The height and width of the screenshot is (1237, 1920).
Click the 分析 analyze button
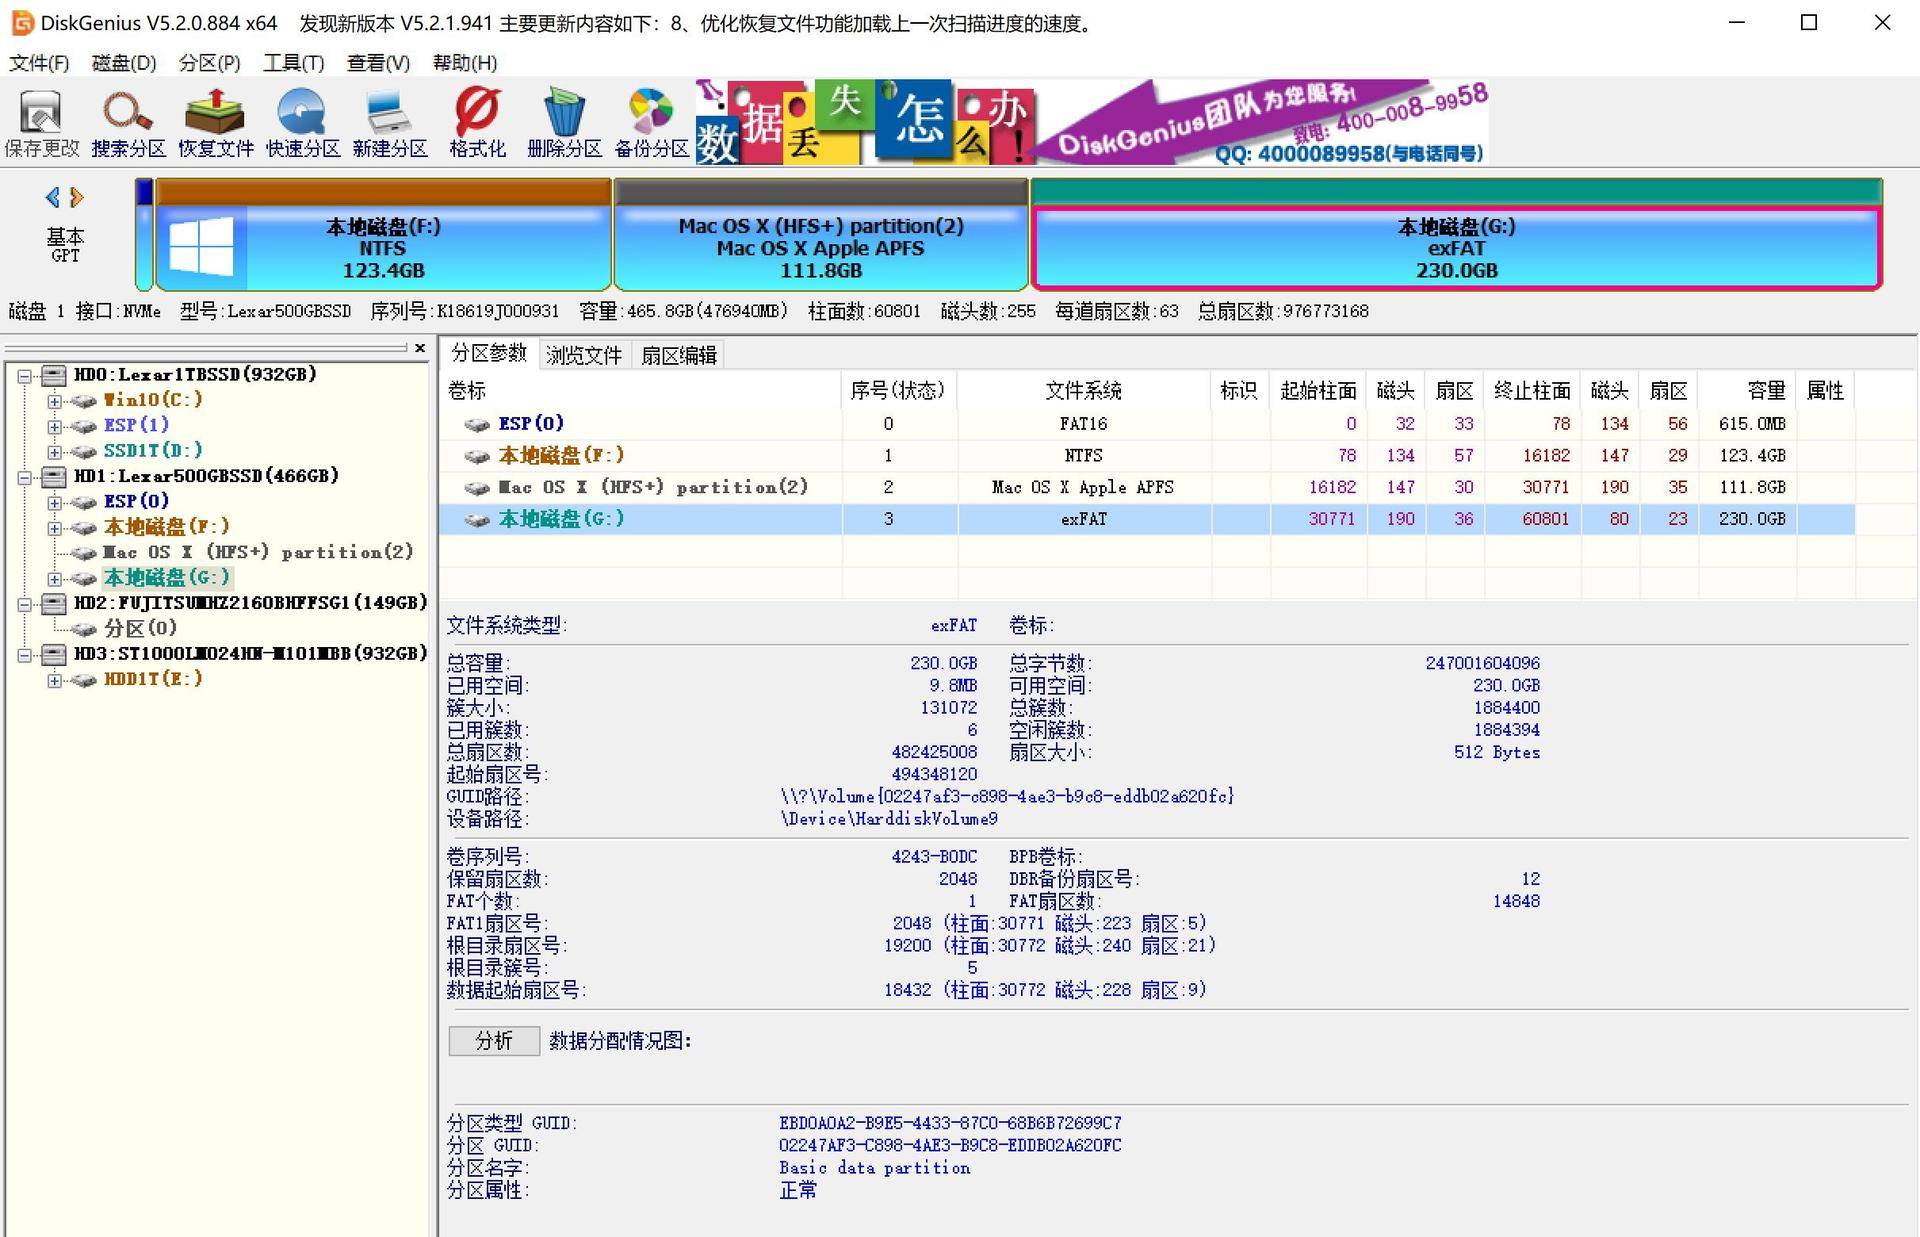tap(493, 1041)
